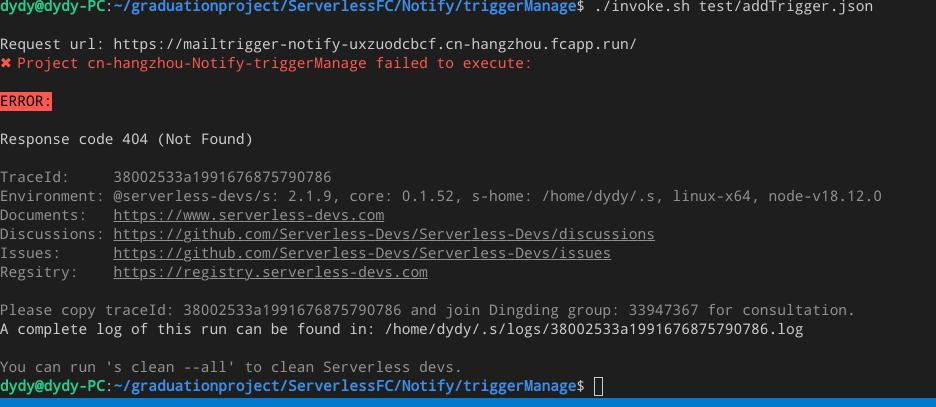Screen dimensions: 936x407
Task: Open the serverless-devs.com documents link
Action: tap(248, 215)
